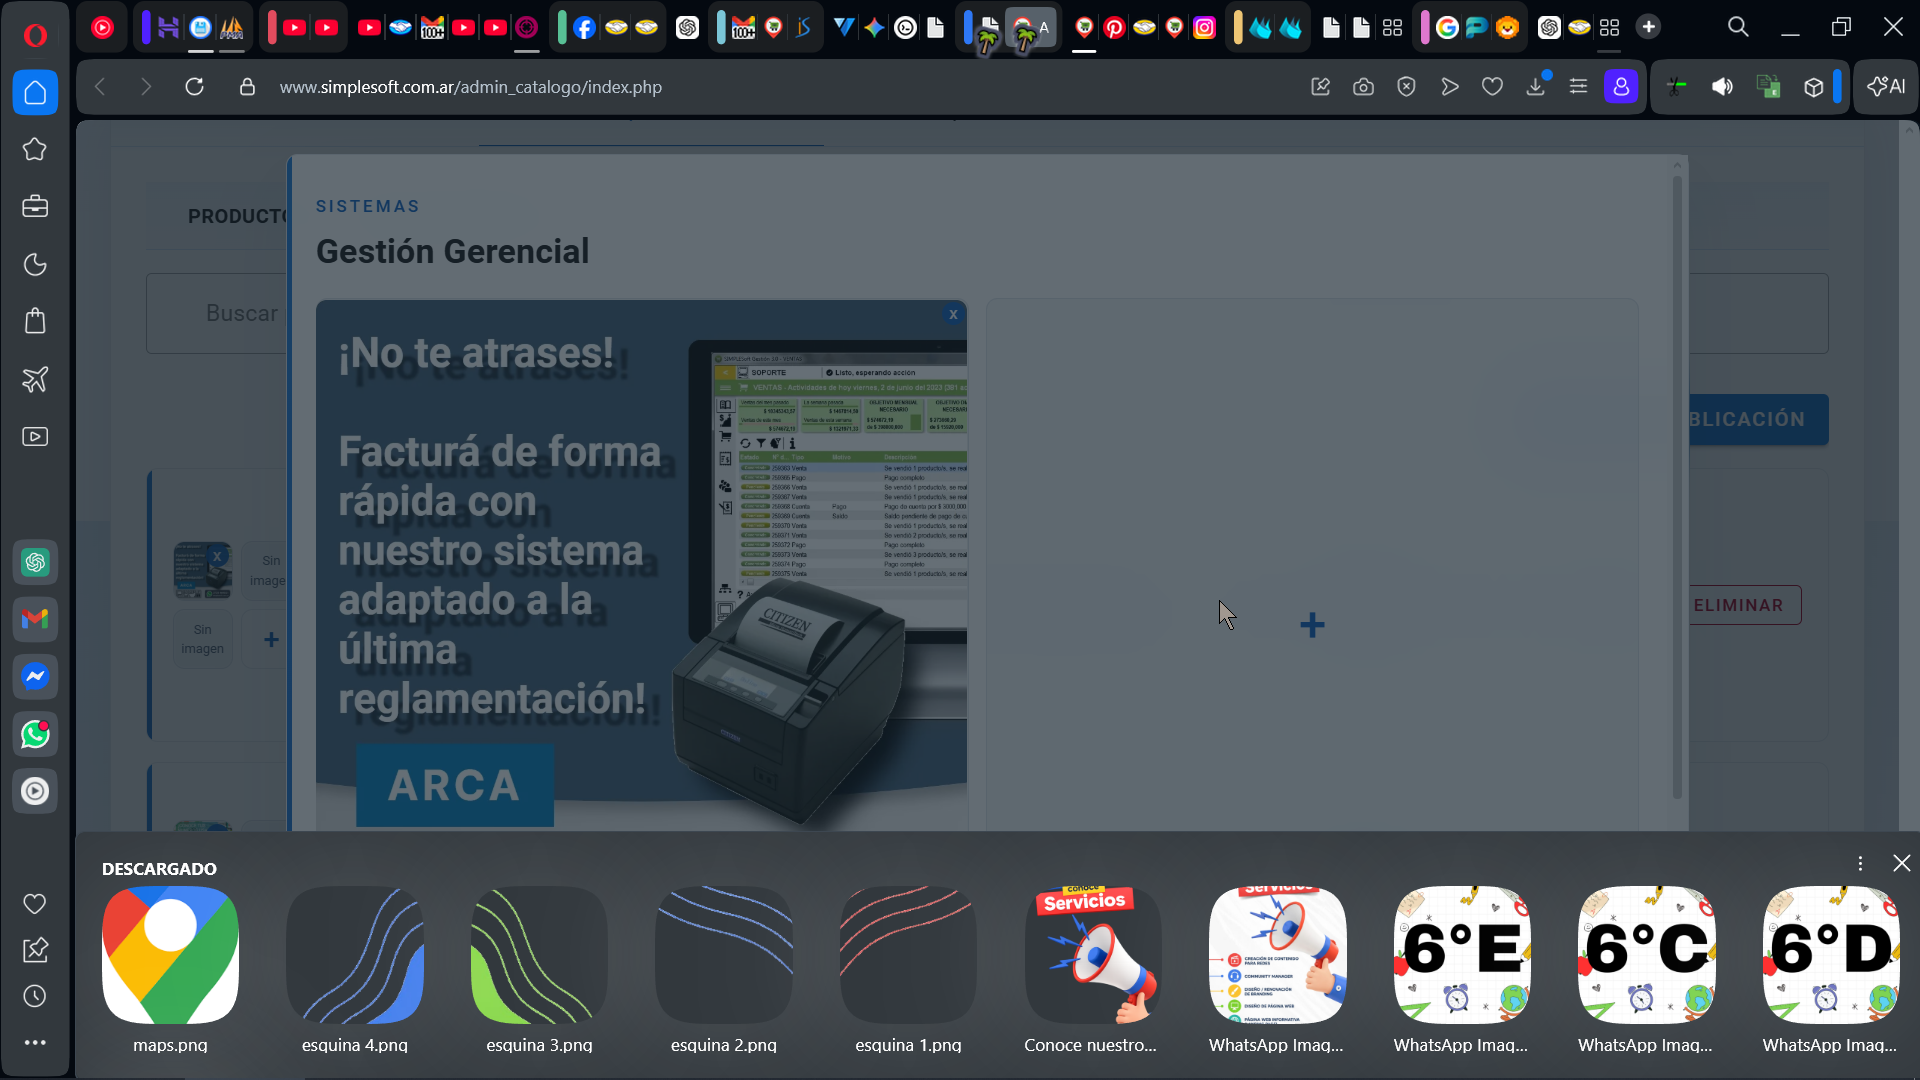The width and height of the screenshot is (1920, 1080).
Task: Open downloaded esquina 2.png file
Action: click(724, 970)
